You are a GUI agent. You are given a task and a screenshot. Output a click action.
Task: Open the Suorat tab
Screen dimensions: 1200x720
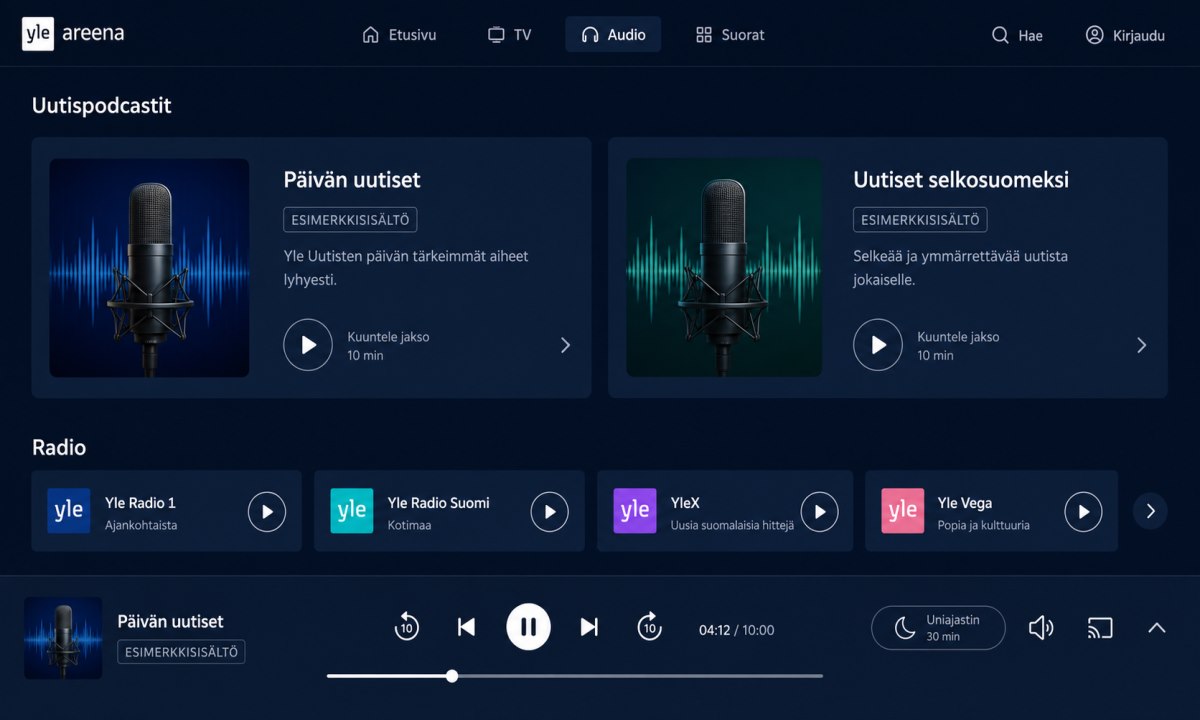(x=730, y=35)
